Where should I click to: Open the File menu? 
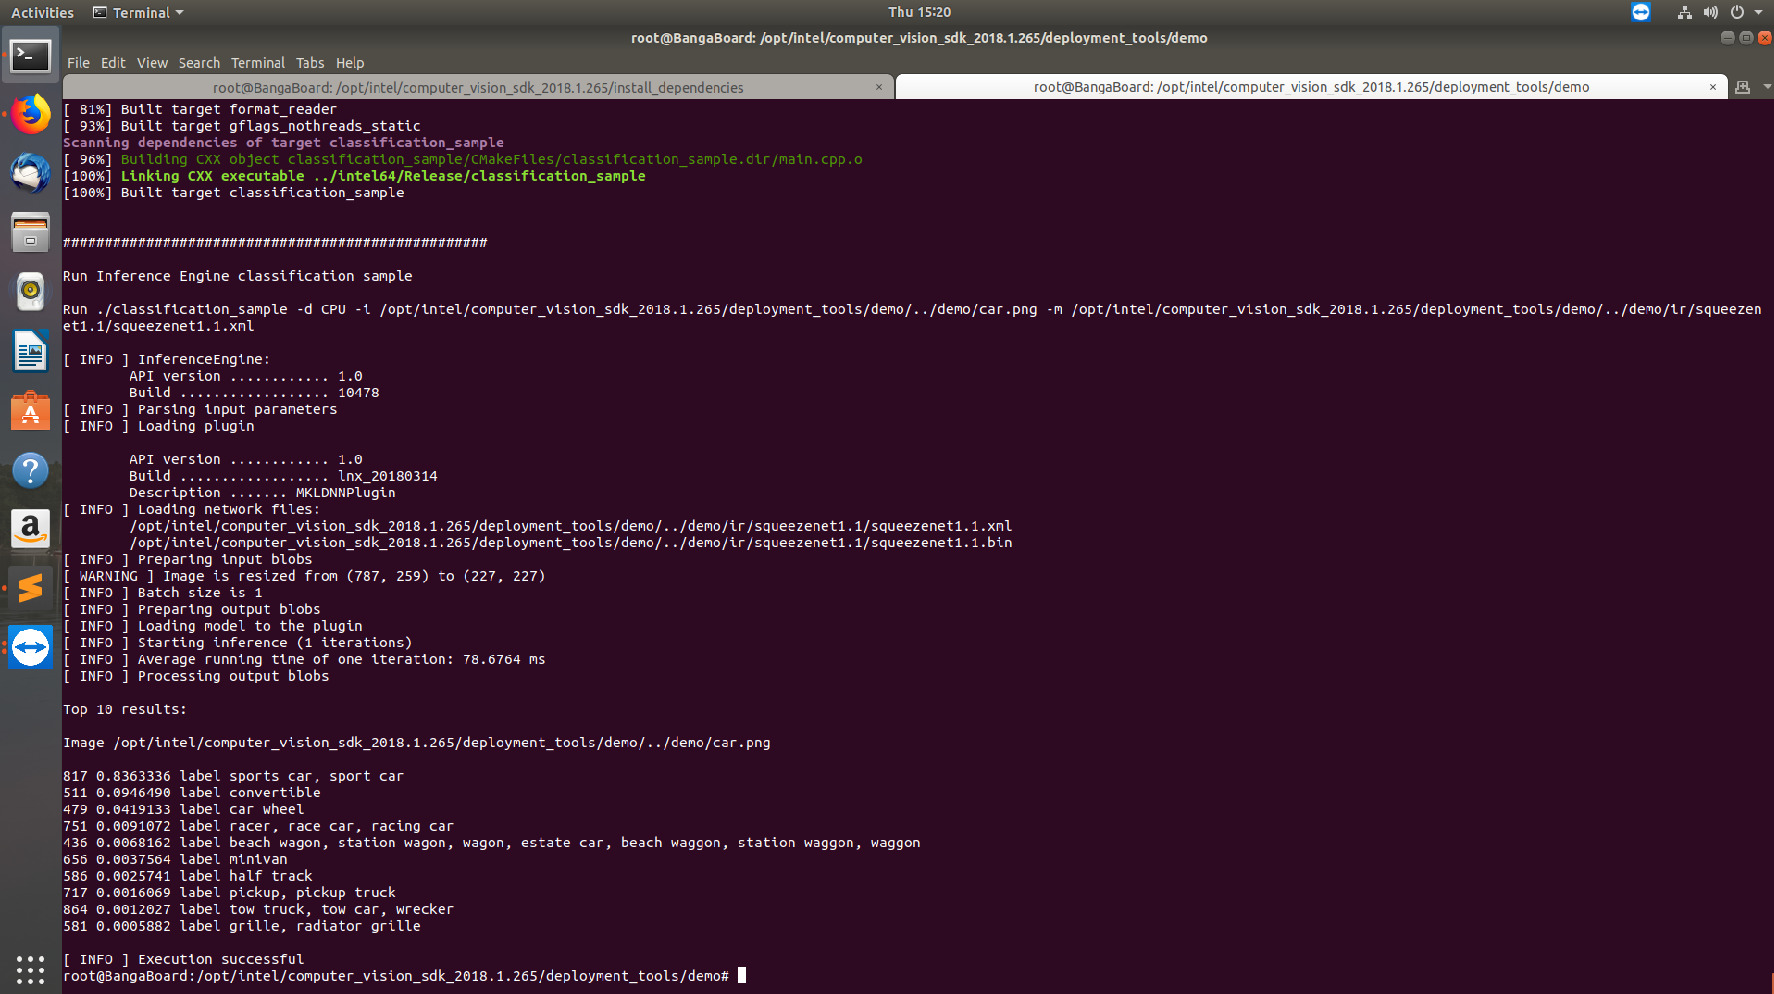[78, 62]
